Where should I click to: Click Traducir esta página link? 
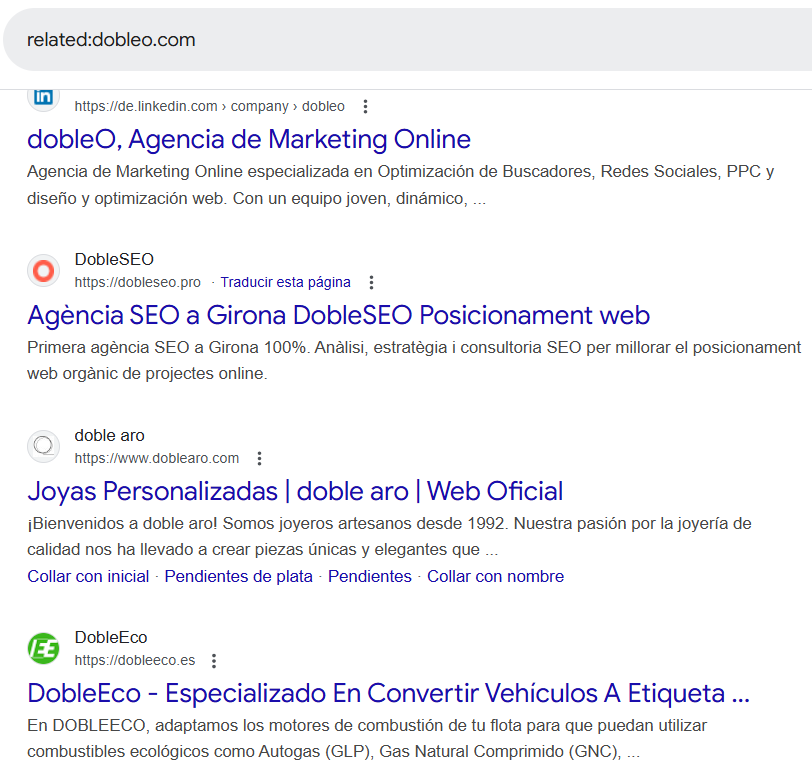(x=285, y=282)
